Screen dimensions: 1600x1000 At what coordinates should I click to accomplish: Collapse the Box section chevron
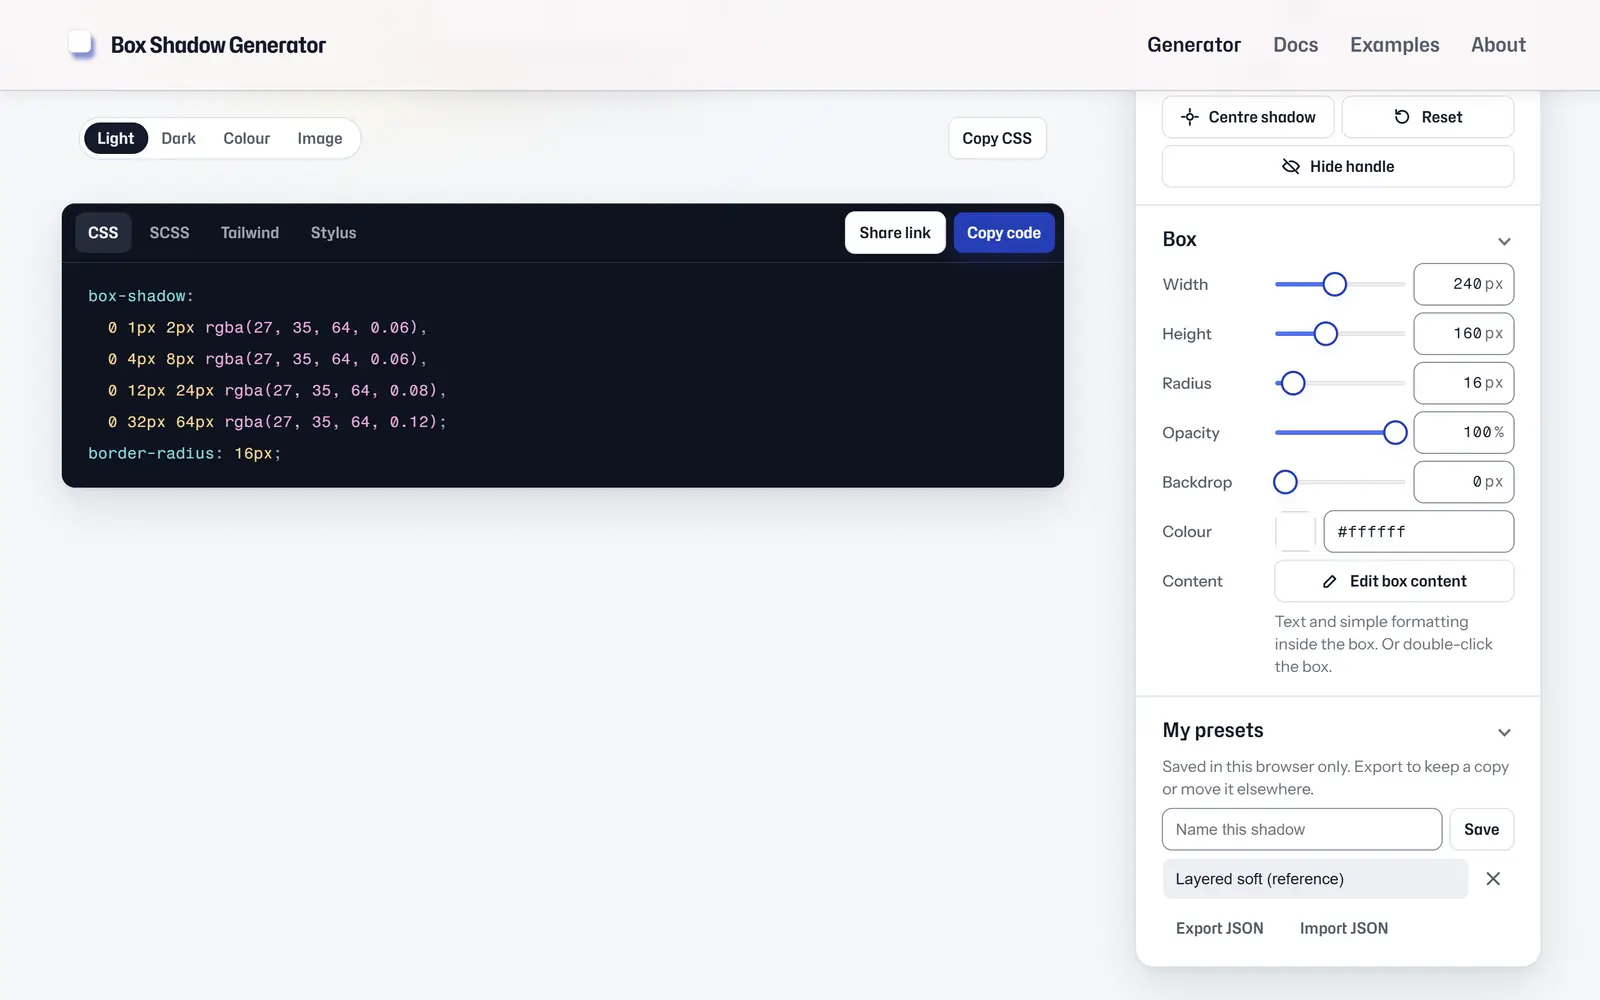[x=1504, y=241]
